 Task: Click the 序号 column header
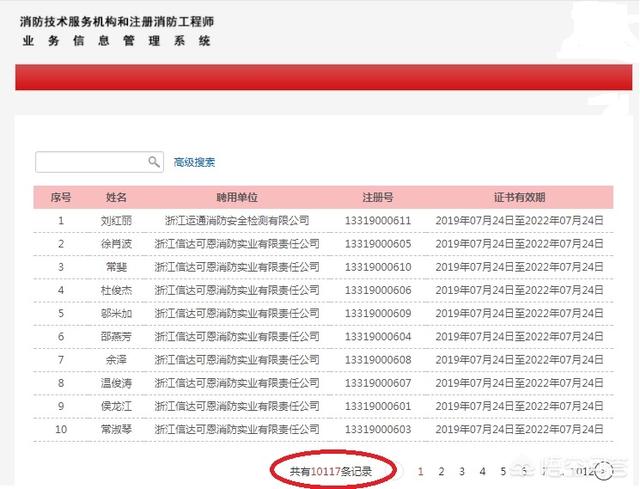pos(61,198)
